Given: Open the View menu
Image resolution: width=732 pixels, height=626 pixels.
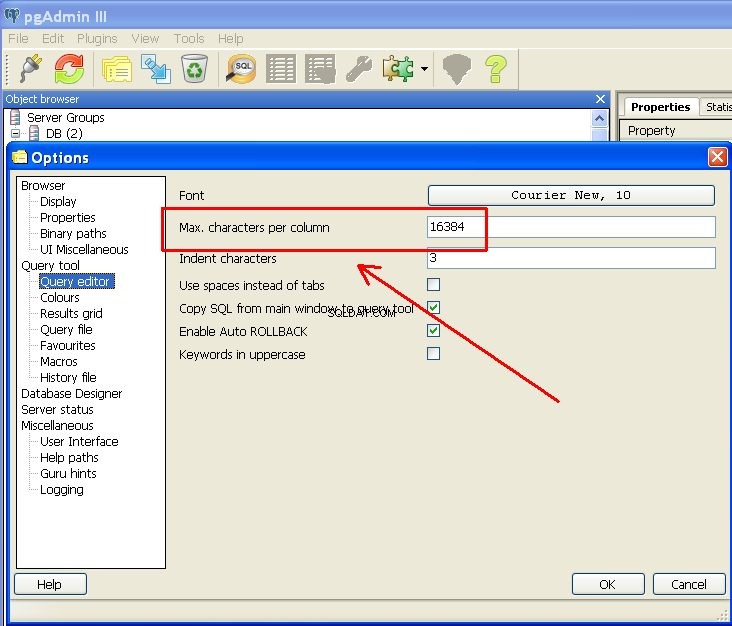Looking at the screenshot, I should click(x=145, y=38).
